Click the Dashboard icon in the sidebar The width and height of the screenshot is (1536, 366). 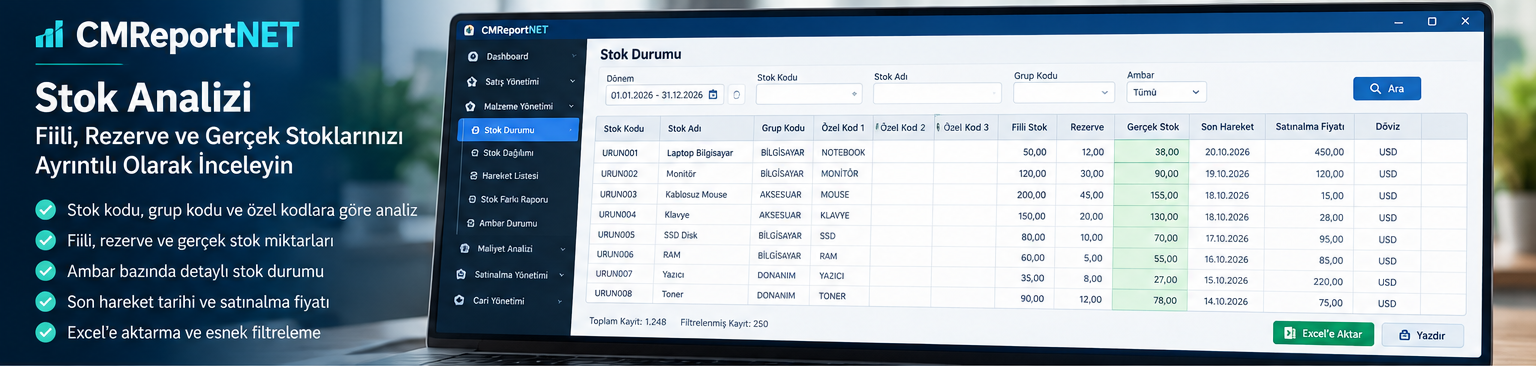pos(473,56)
